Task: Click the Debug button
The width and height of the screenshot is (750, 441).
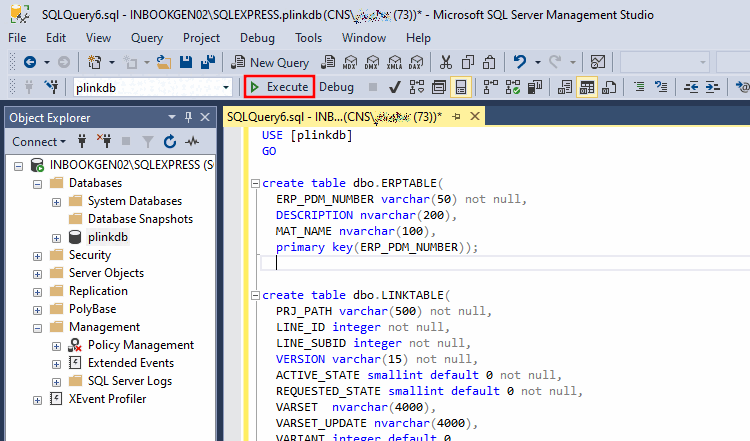Action: pyautogui.click(x=336, y=87)
